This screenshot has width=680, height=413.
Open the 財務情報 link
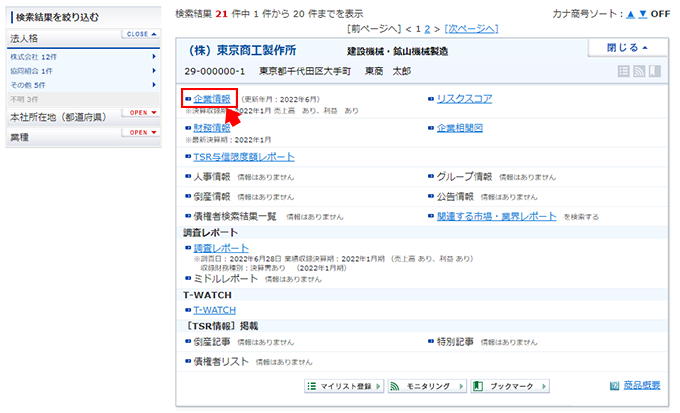(212, 128)
